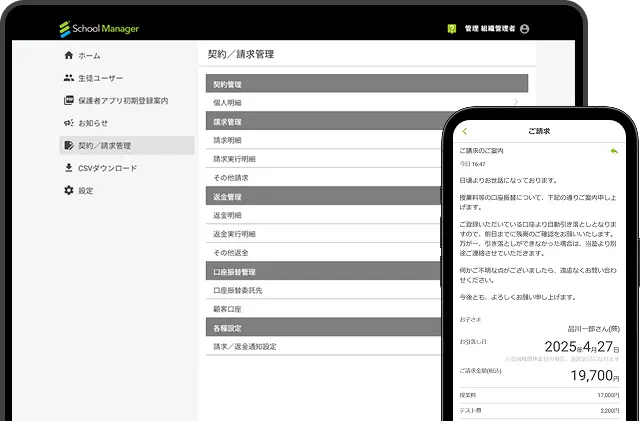Tap the green reply arrow on phone
The height and width of the screenshot is (421, 640).
pyautogui.click(x=613, y=151)
